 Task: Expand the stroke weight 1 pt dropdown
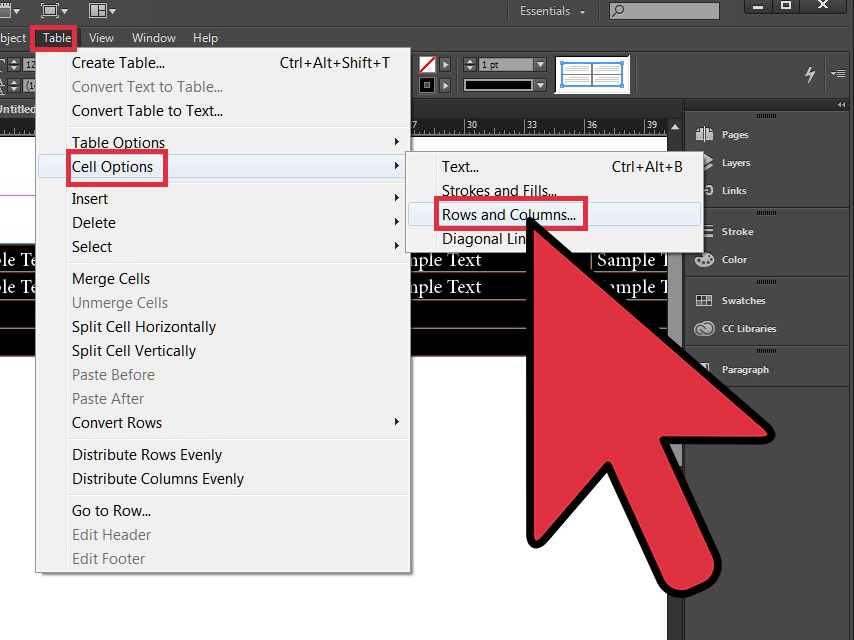(540, 65)
